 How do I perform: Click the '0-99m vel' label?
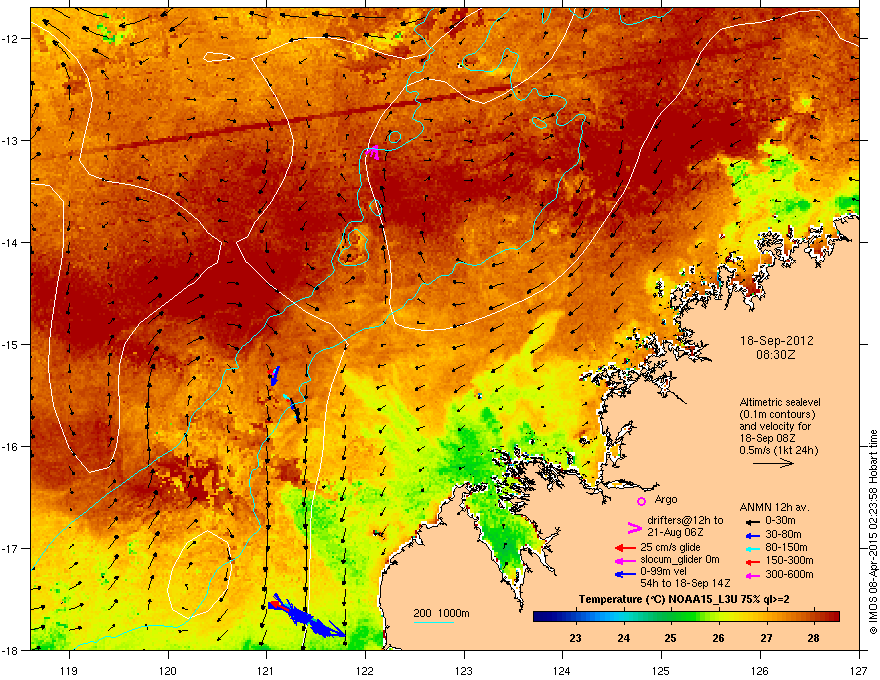[663, 572]
